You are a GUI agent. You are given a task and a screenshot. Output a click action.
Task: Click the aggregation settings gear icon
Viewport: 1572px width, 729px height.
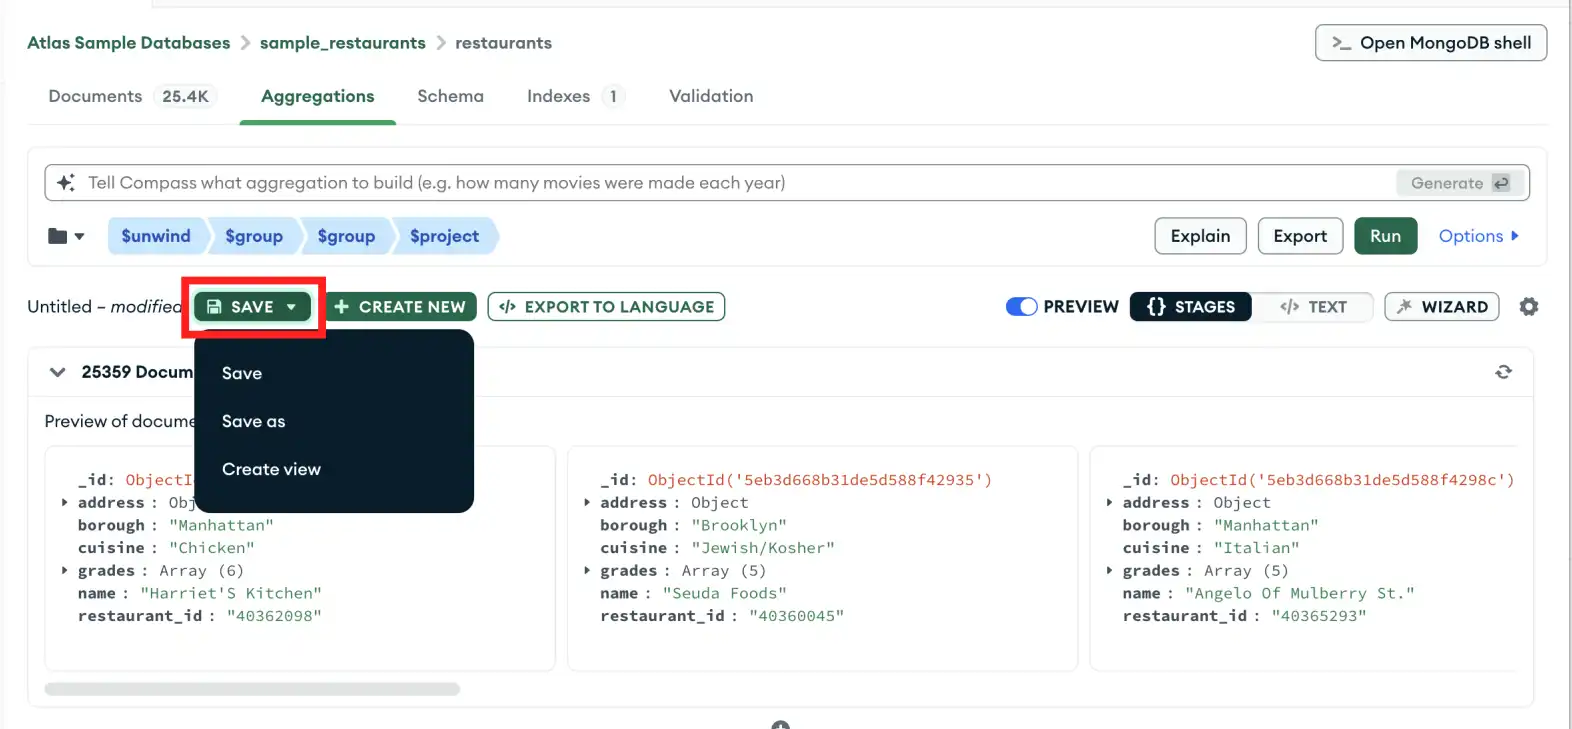click(1528, 307)
